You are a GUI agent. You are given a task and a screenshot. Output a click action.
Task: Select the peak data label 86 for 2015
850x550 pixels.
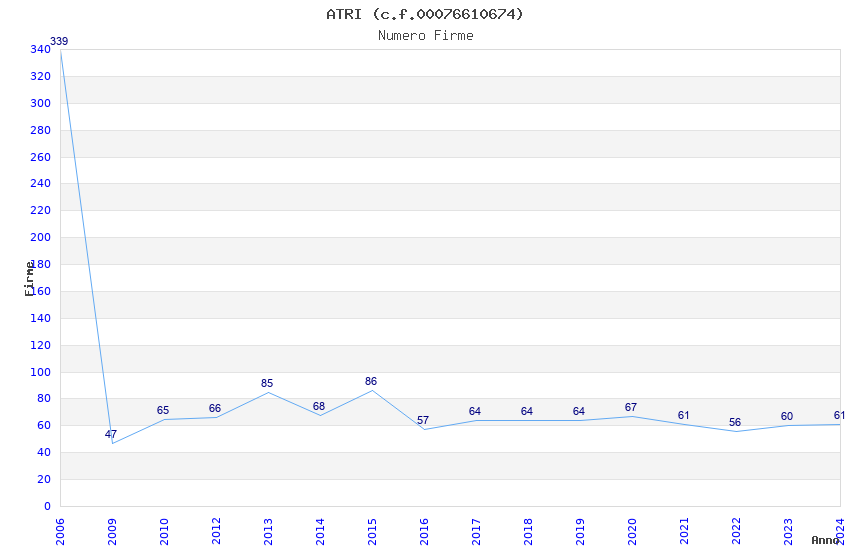371,381
